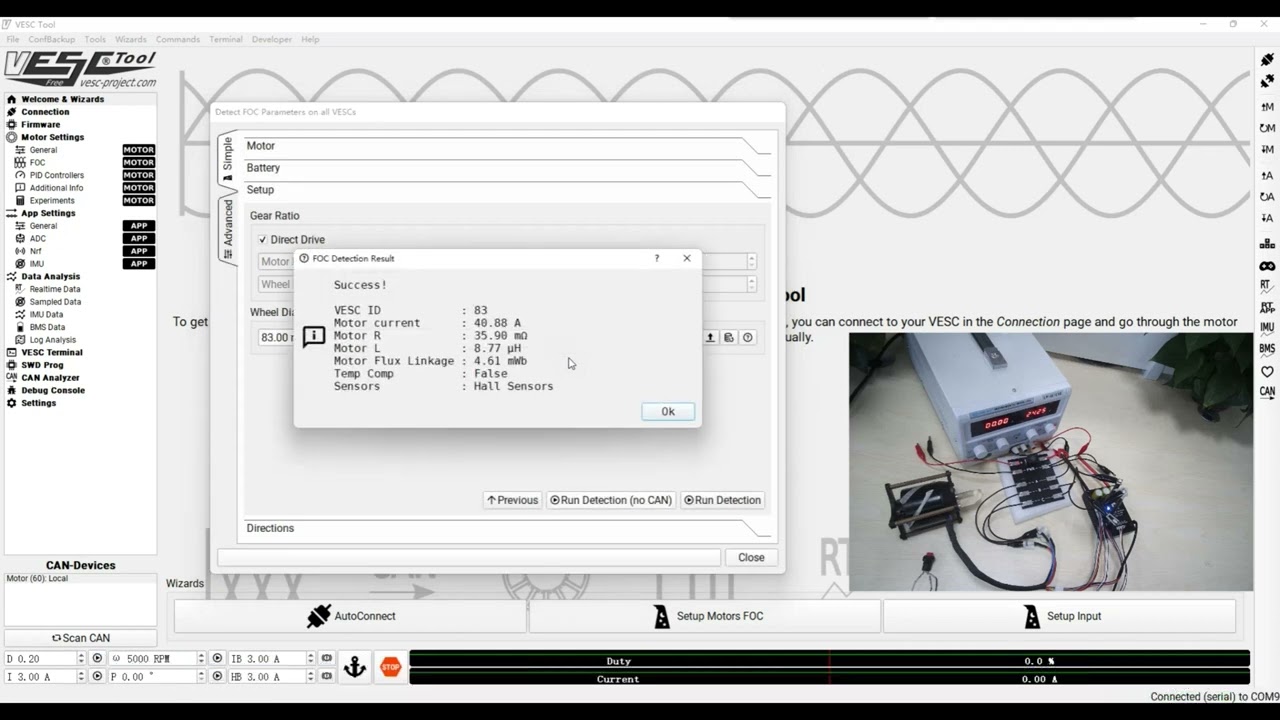Toggle the gamepad keyboard control icon

[x=1267, y=266]
